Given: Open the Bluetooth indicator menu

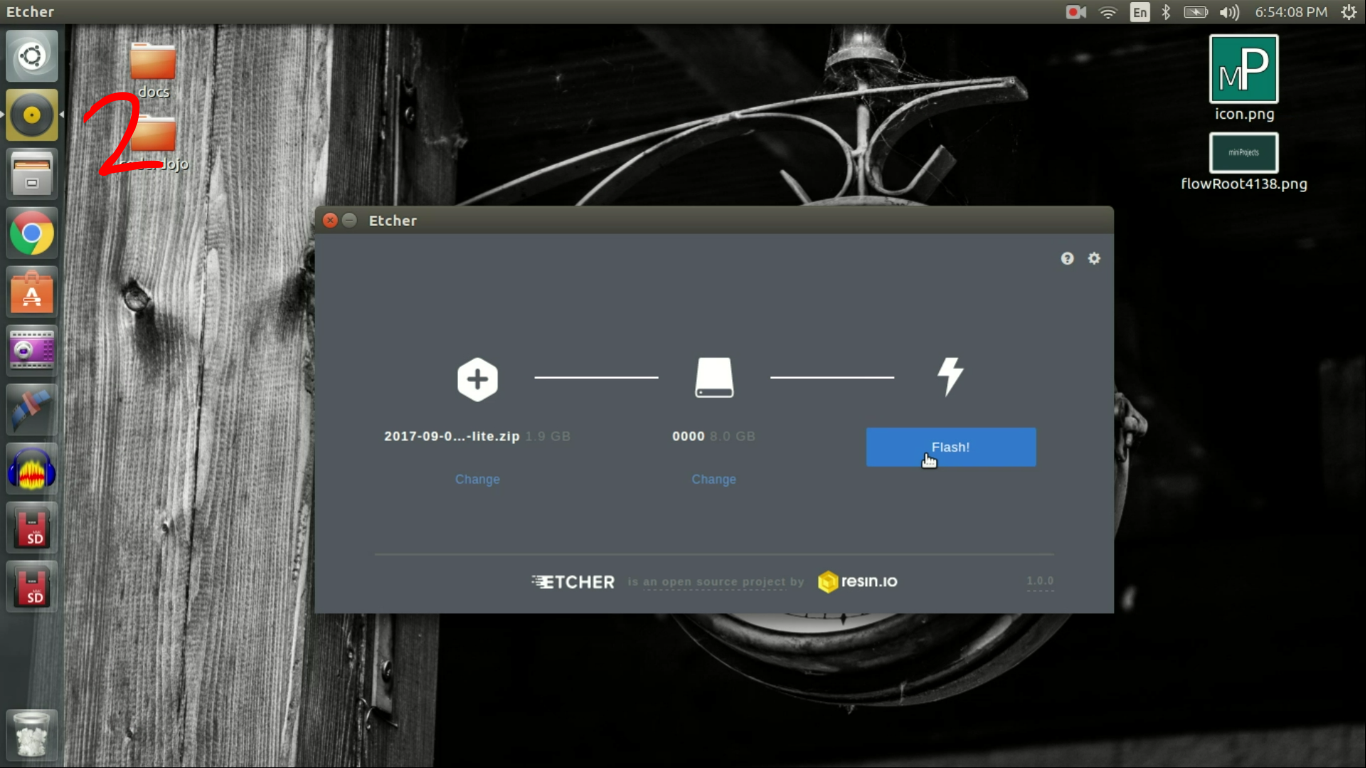Looking at the screenshot, I should (1166, 12).
